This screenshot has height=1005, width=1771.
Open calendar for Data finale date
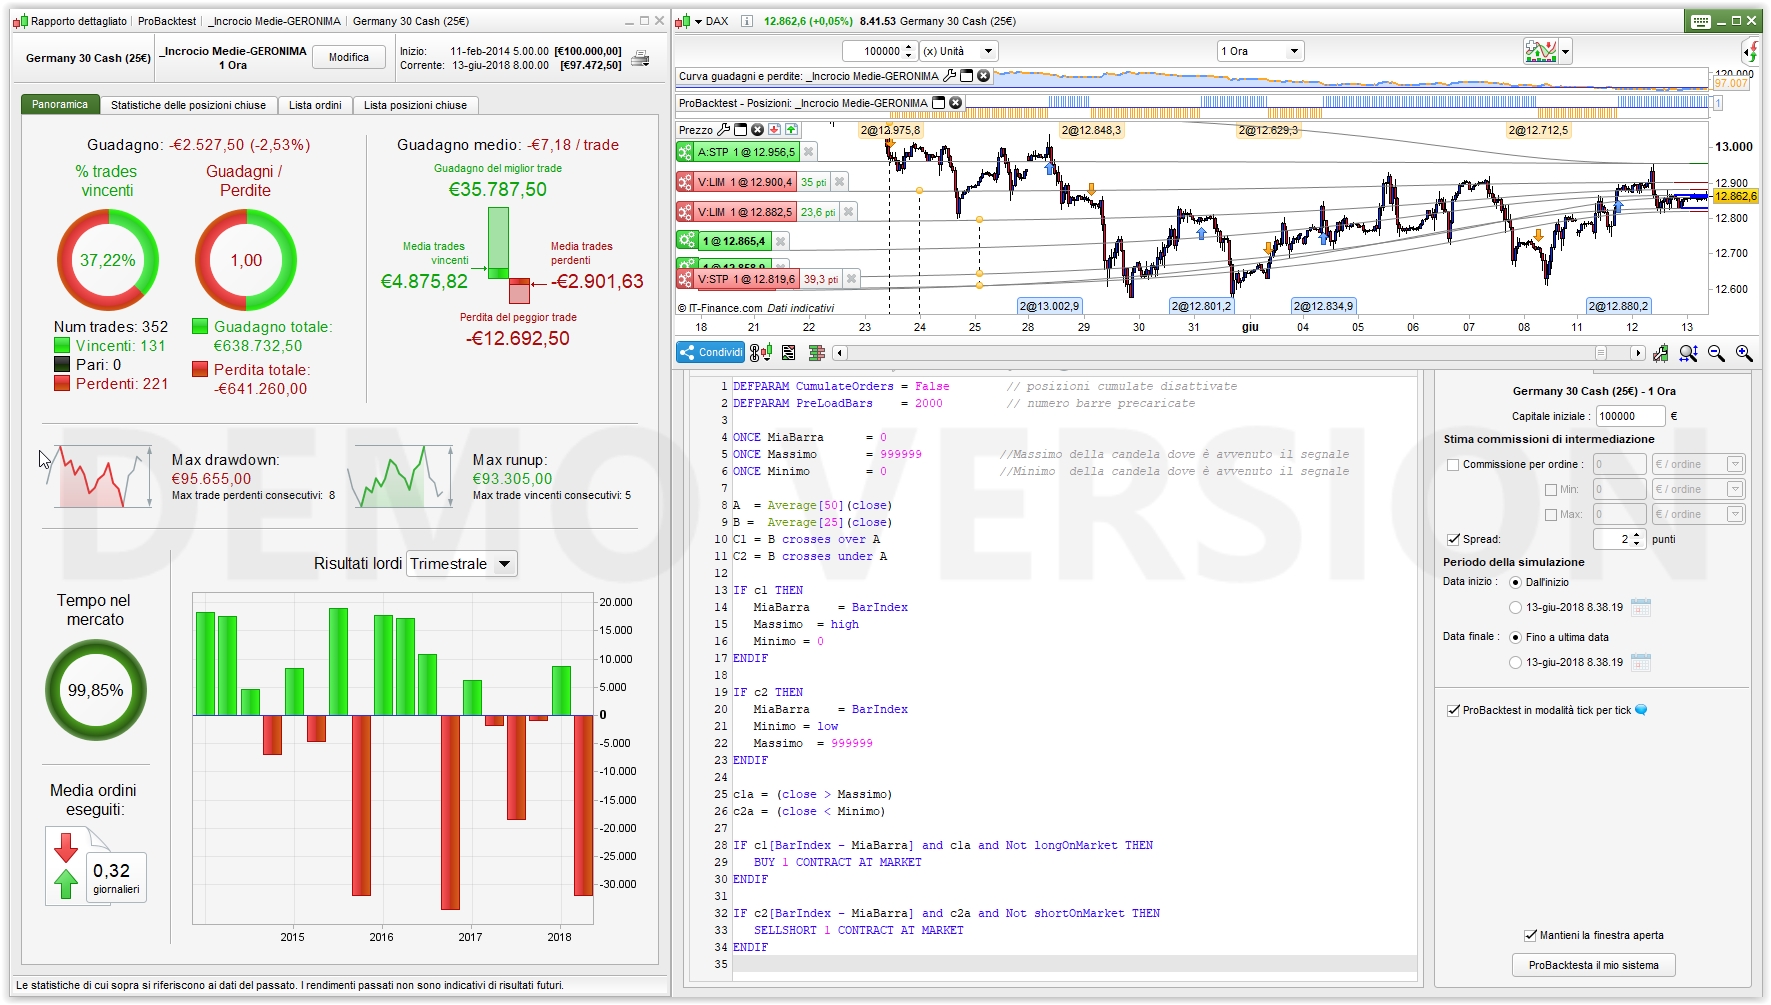[x=1641, y=662]
